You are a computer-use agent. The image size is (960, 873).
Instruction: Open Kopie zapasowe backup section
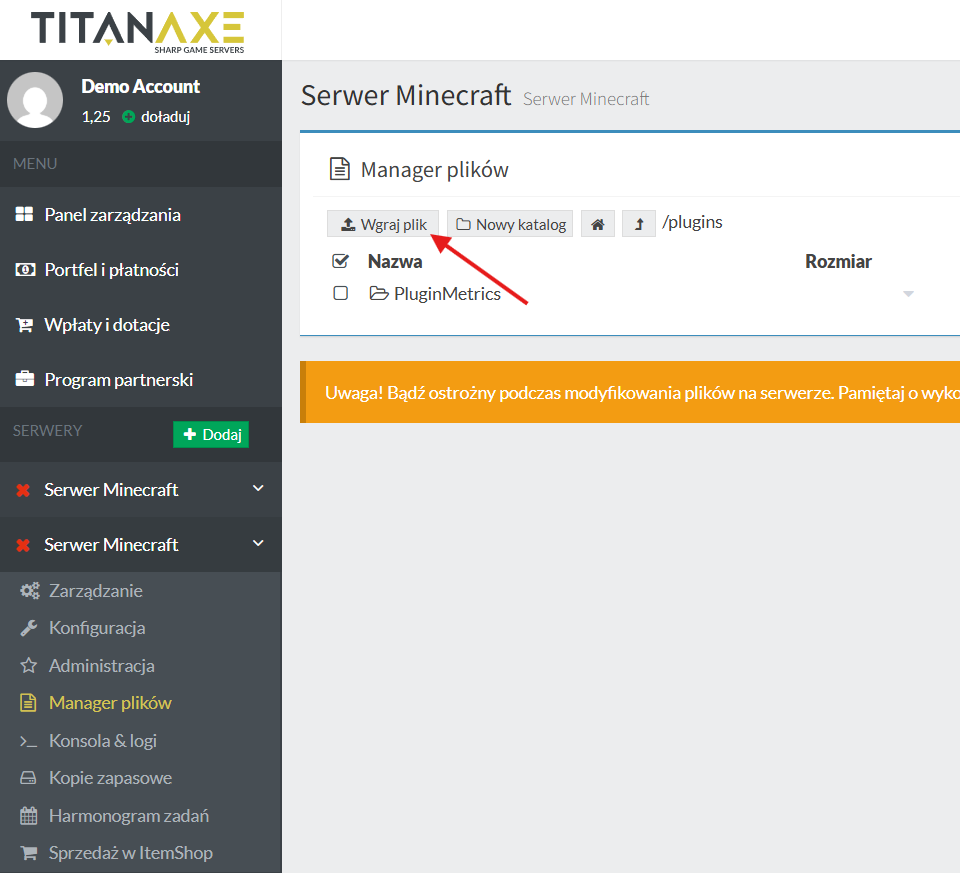(110, 778)
